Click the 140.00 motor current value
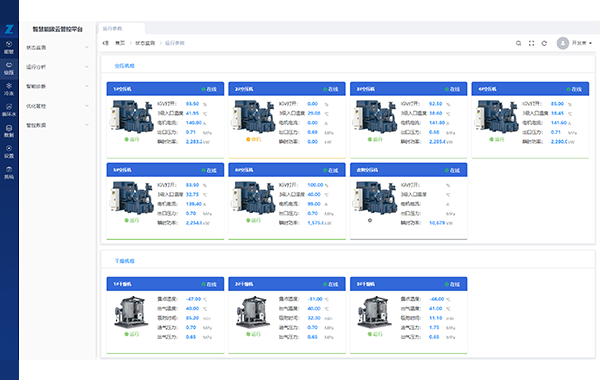Screen dimensions: 600x380 tap(194, 123)
